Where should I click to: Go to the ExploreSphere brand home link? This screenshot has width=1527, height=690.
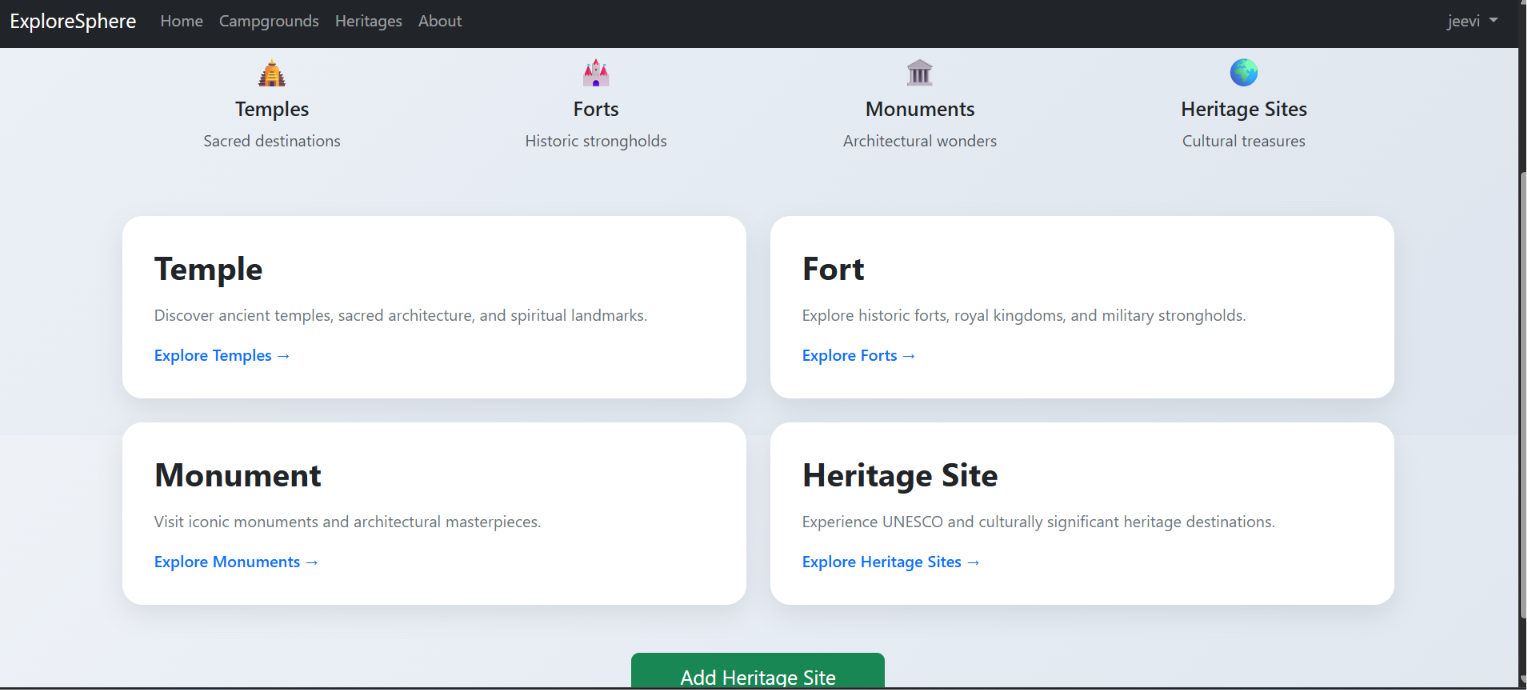(73, 21)
